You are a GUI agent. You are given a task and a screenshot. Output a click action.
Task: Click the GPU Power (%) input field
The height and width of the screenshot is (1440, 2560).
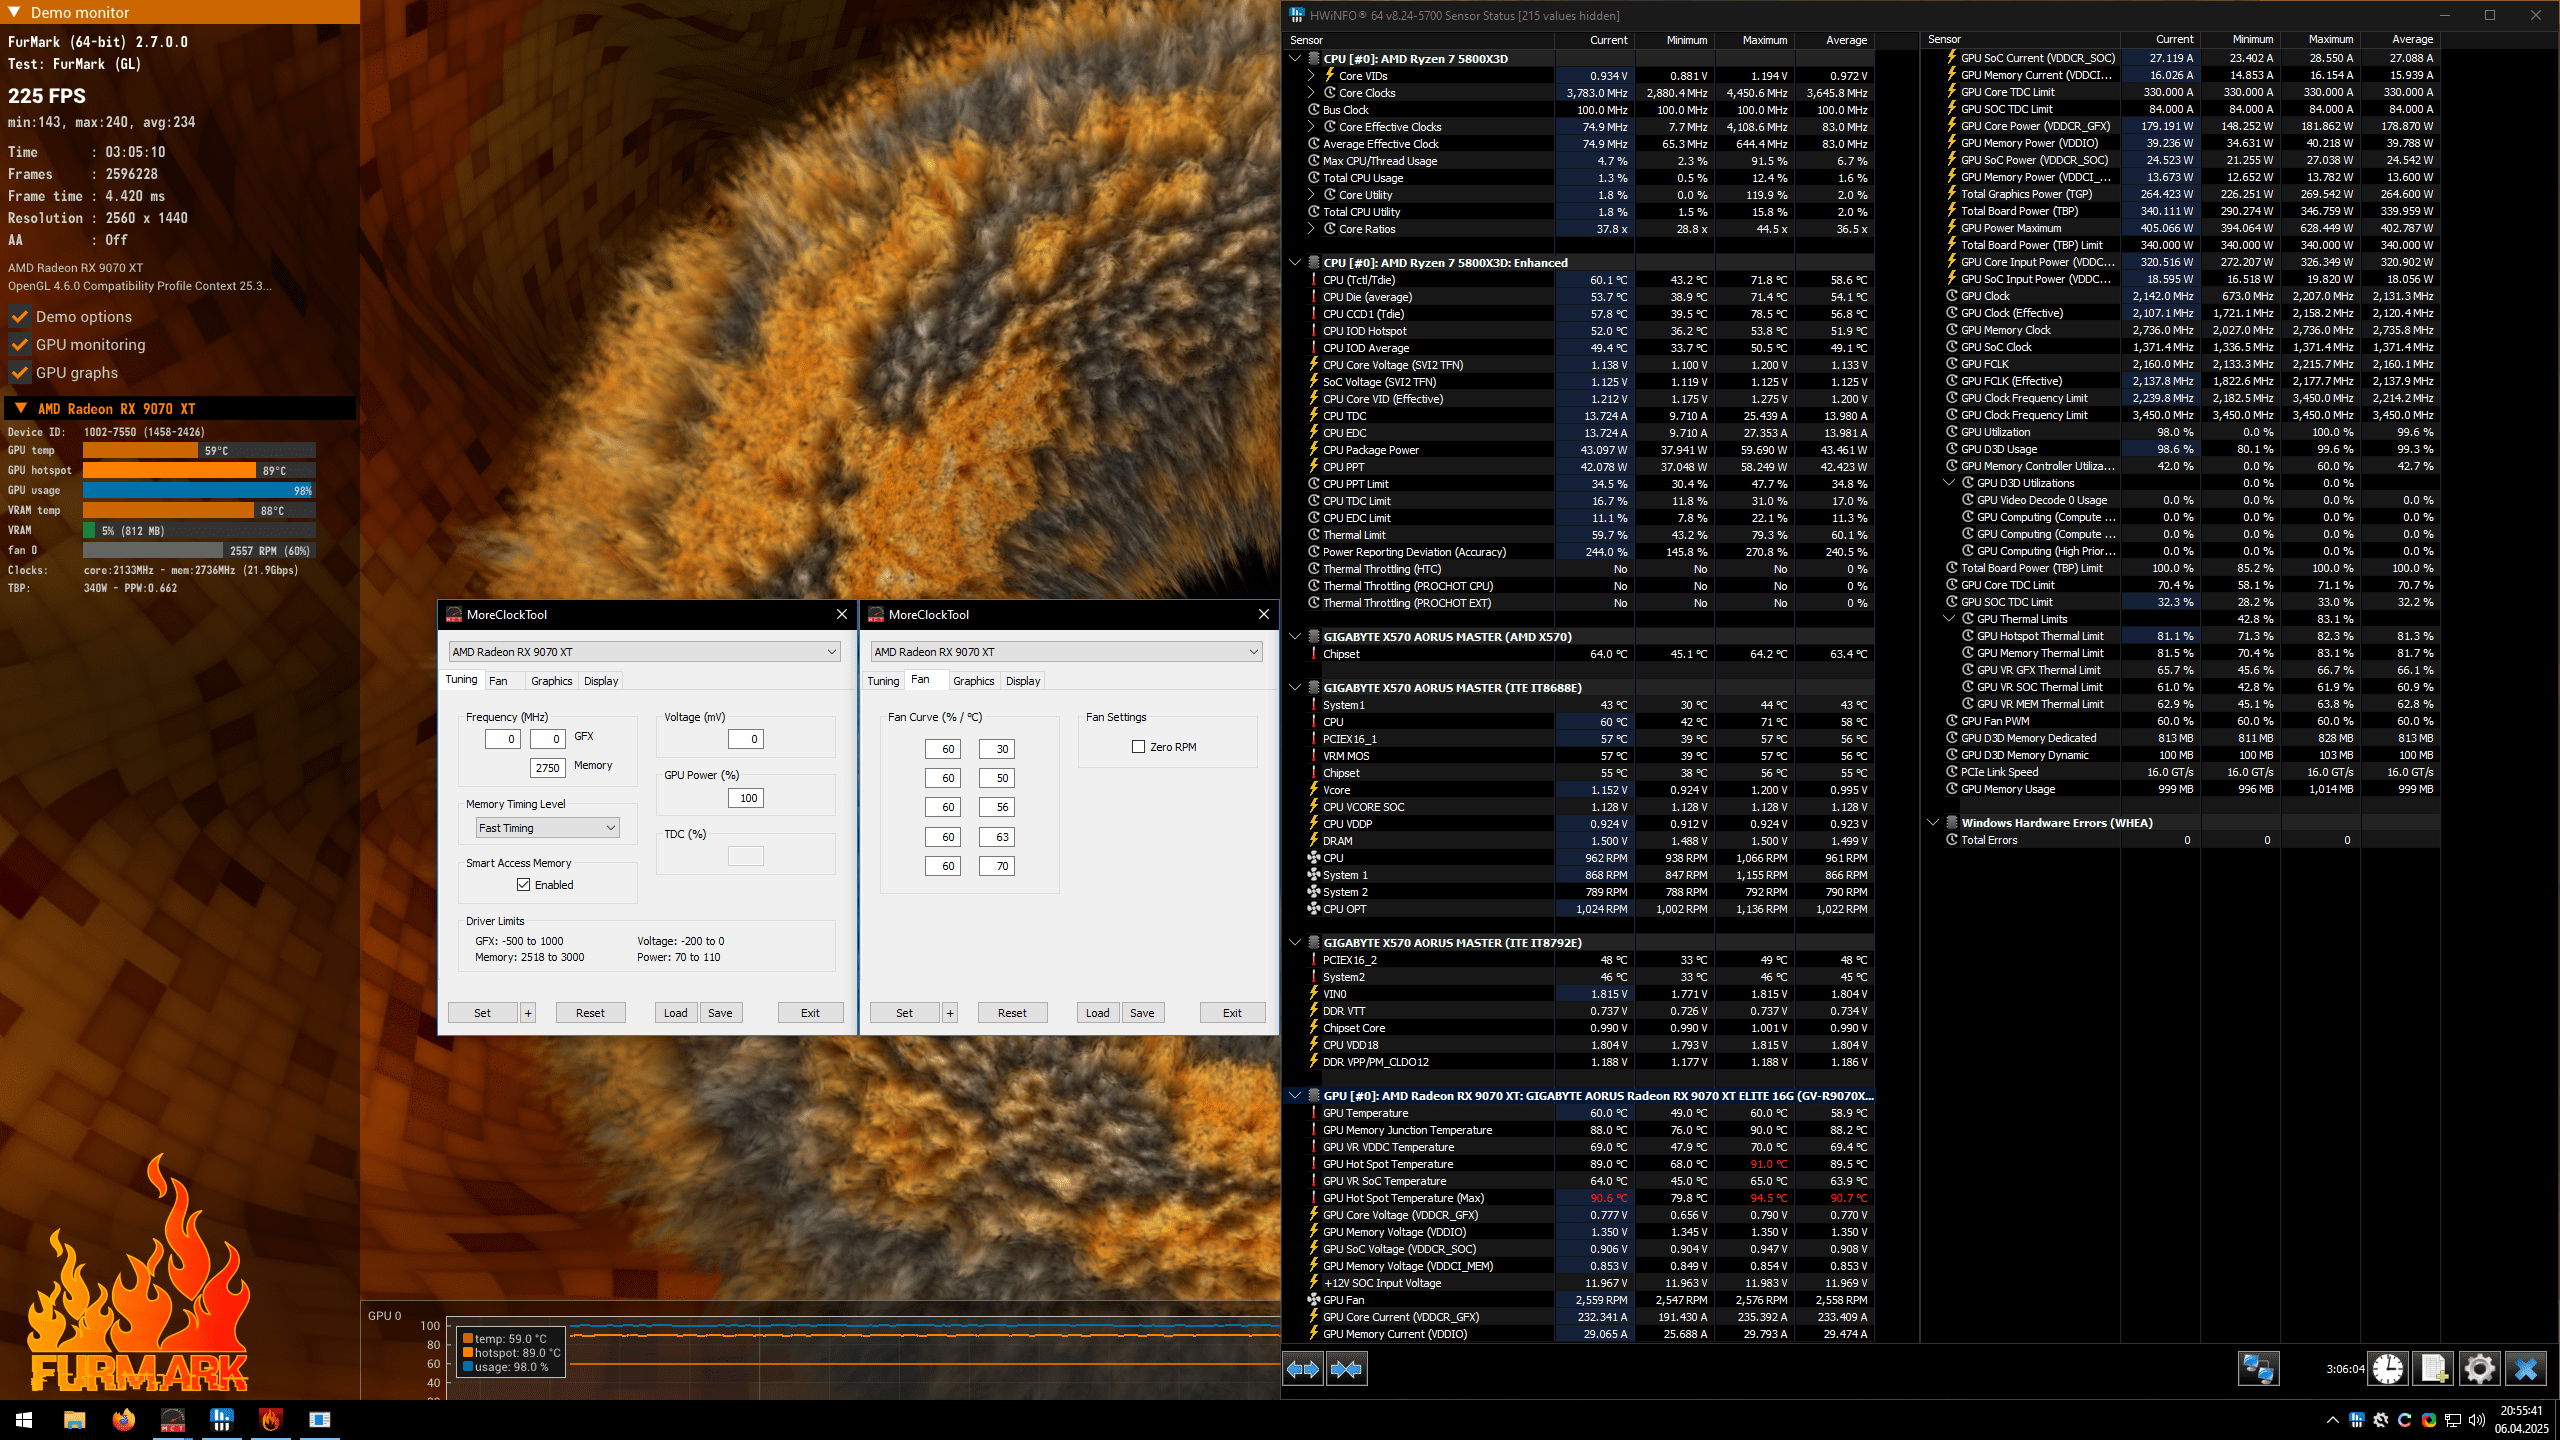pos(746,798)
